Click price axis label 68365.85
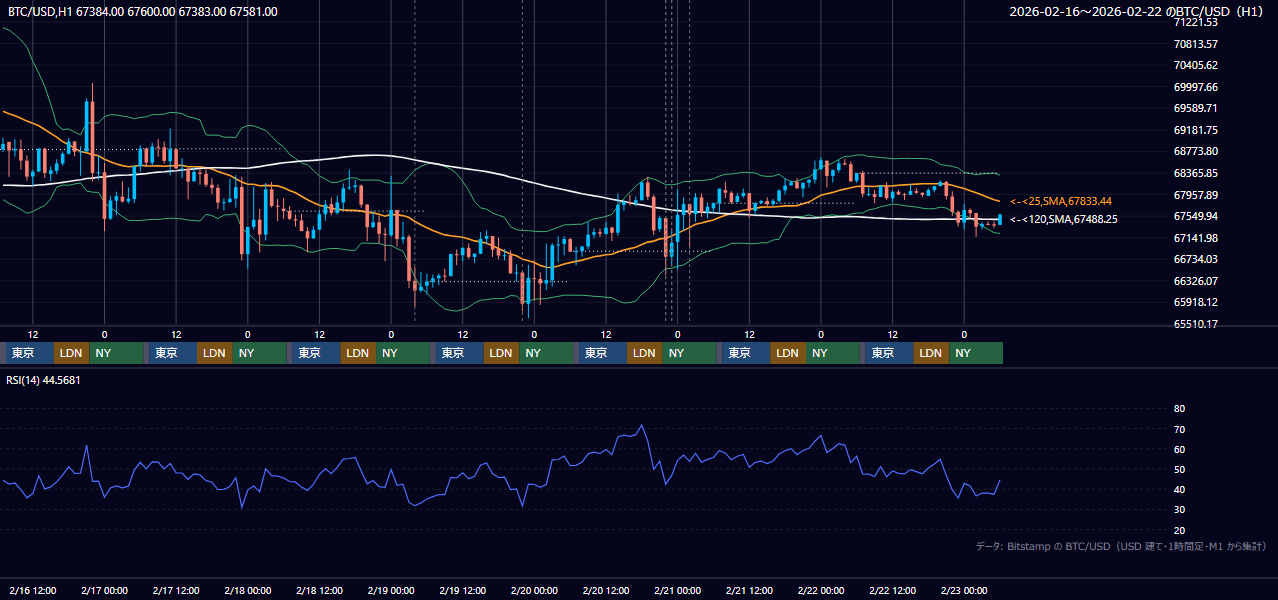The height and width of the screenshot is (600, 1278). (x=1195, y=173)
